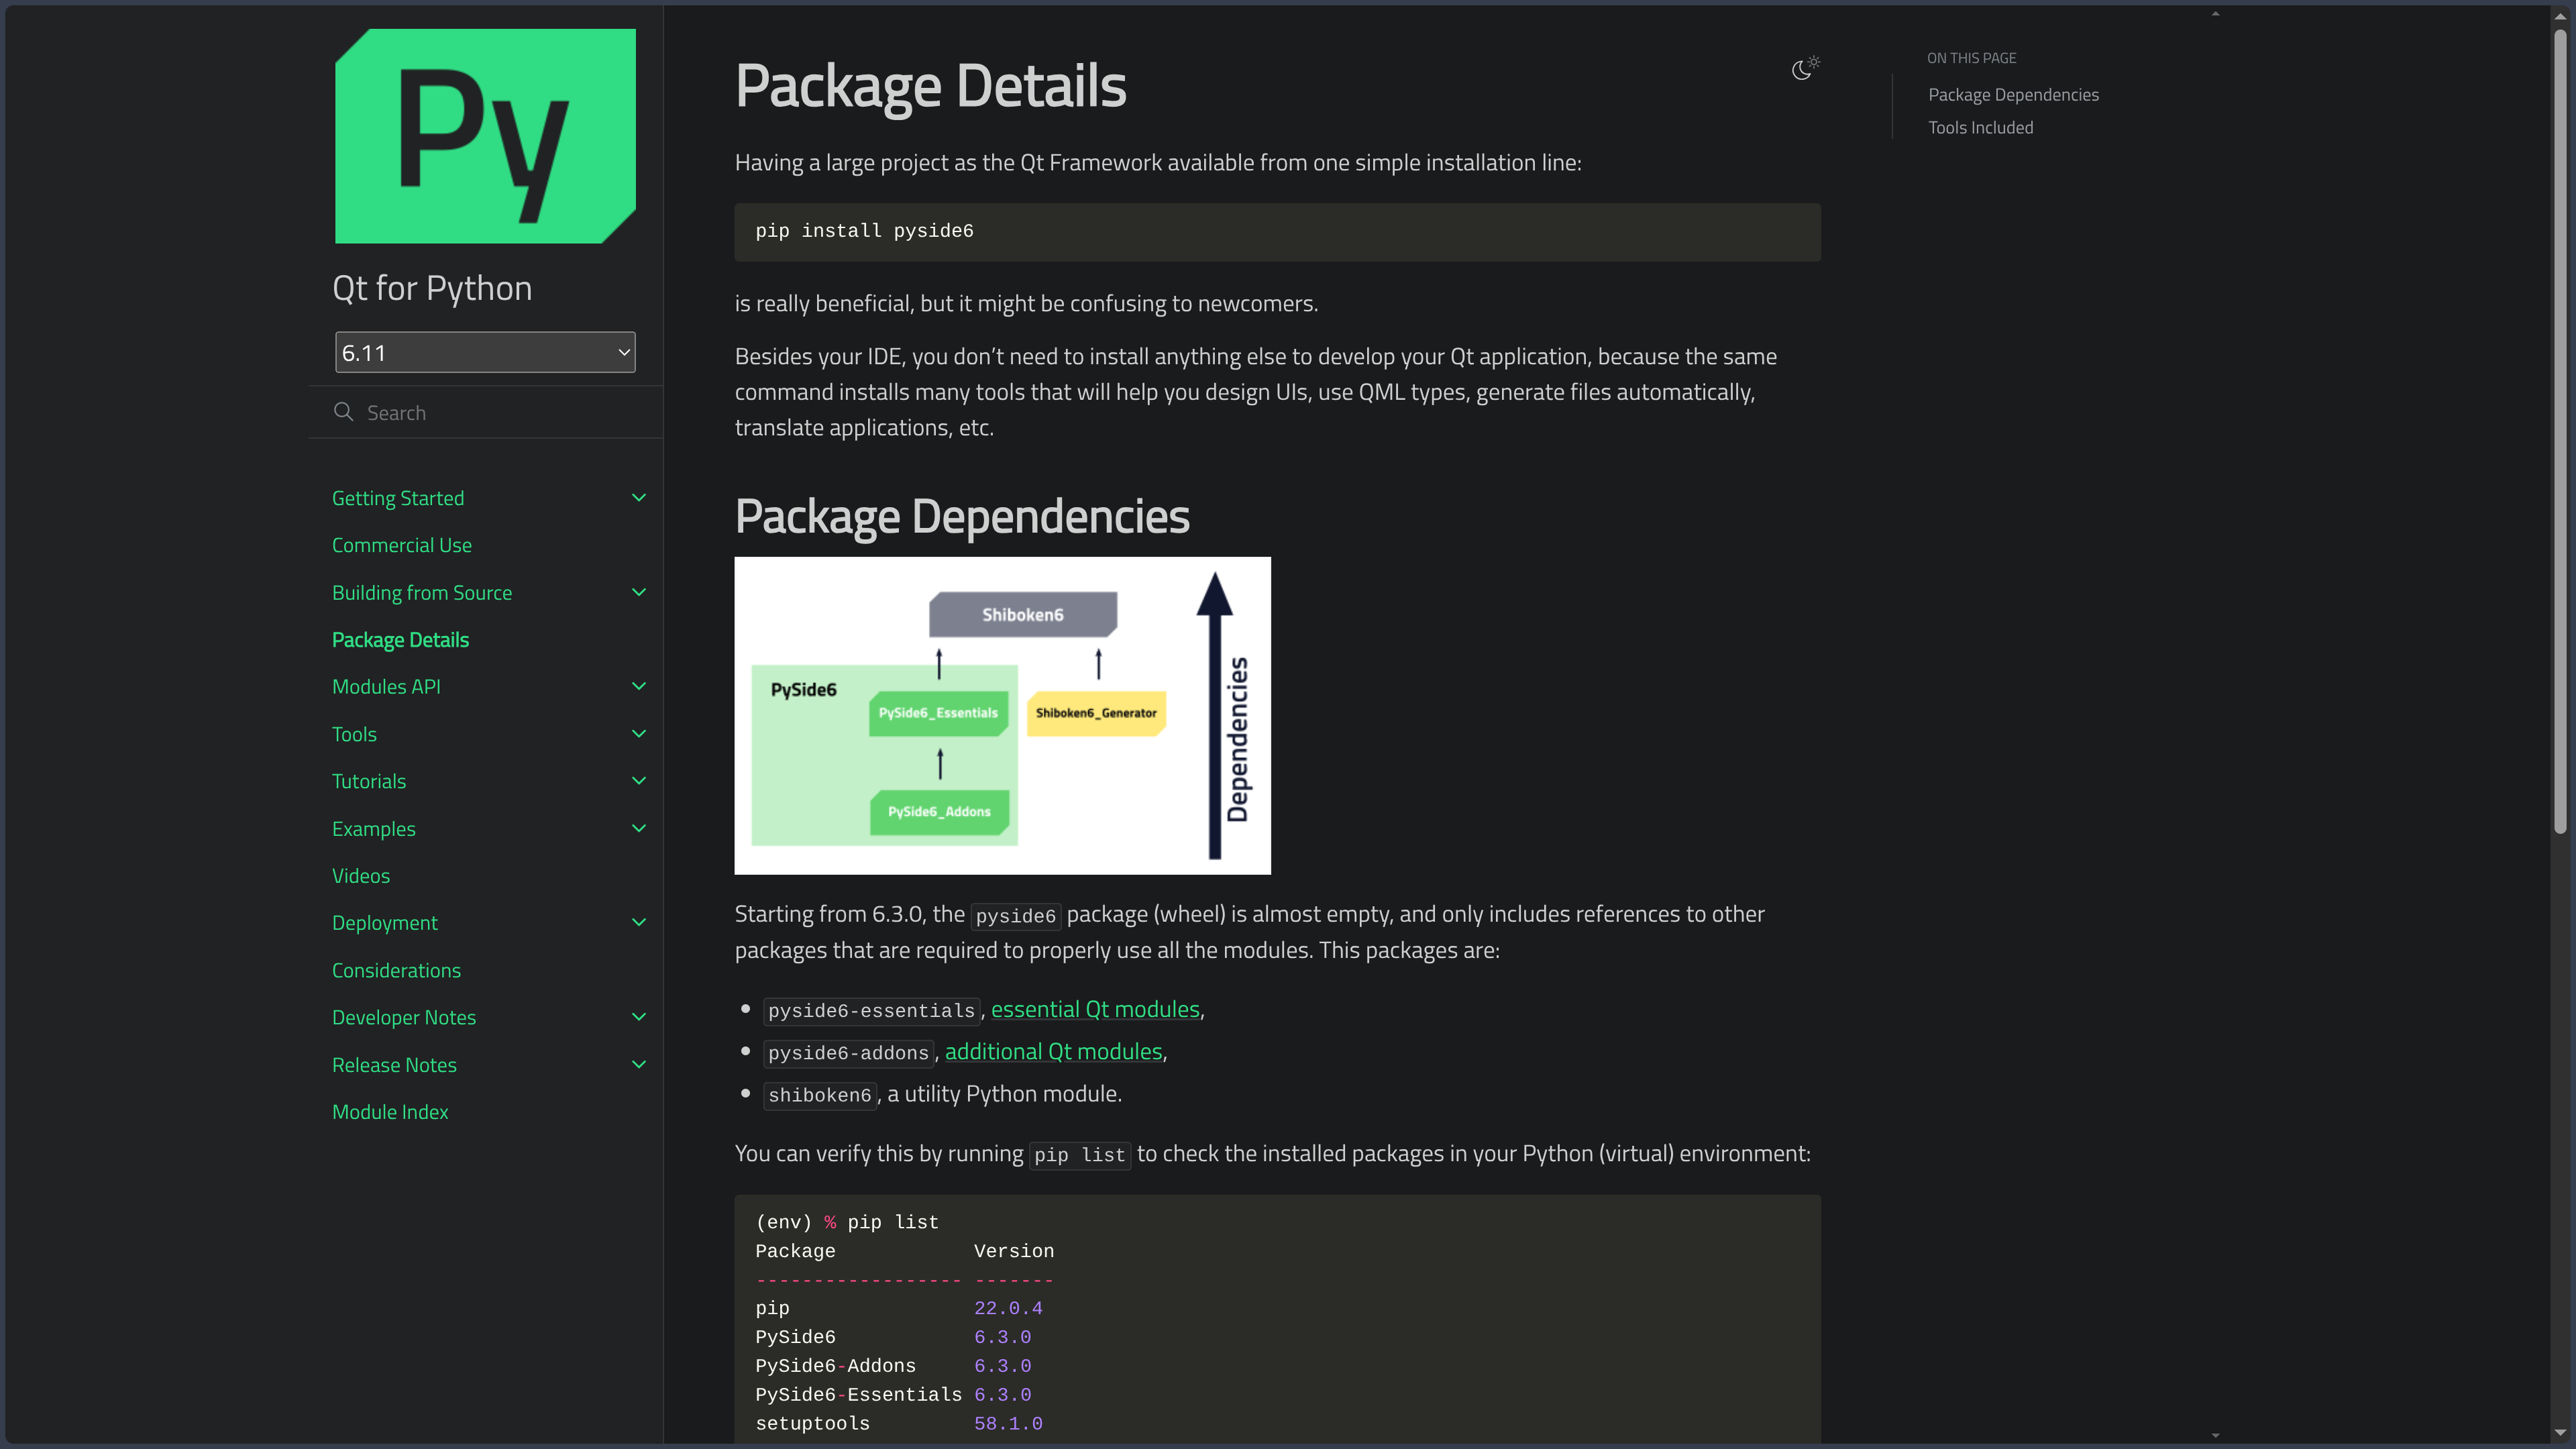
Task: Expand the Tools section chevron
Action: pyautogui.click(x=639, y=733)
